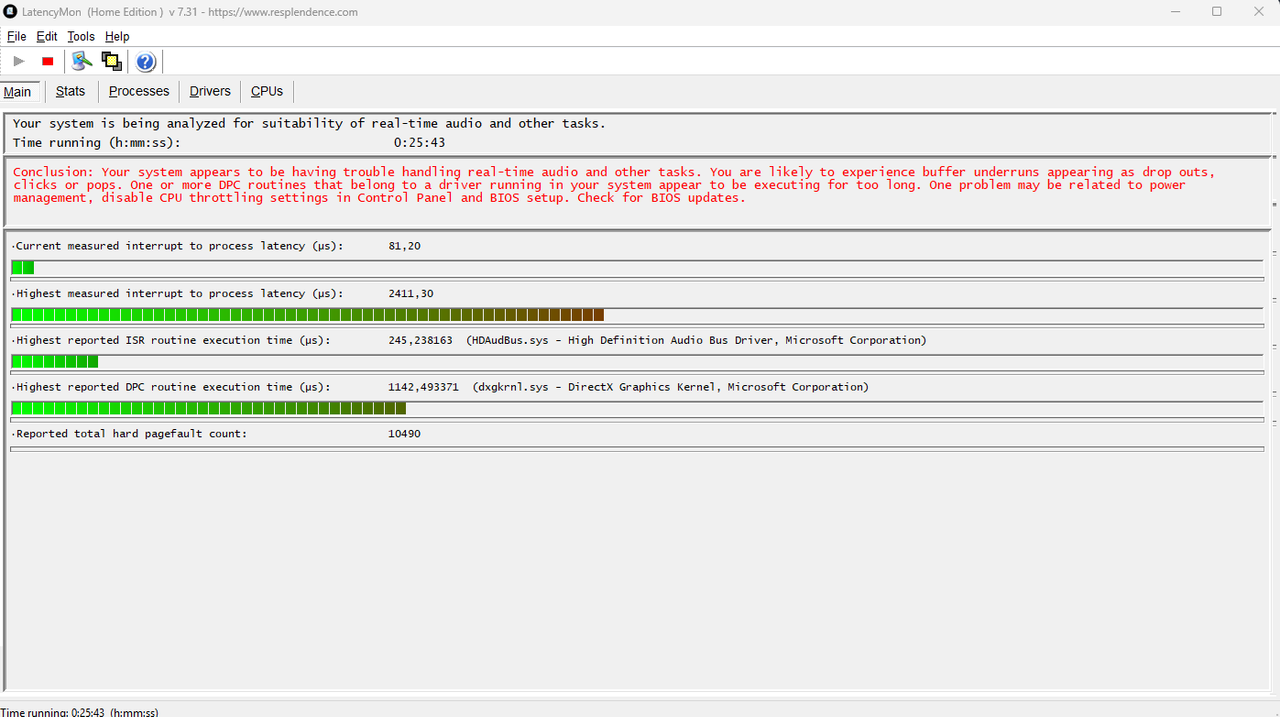This screenshot has width=1280, height=717.
Task: Open the Tools menu
Action: coord(81,36)
